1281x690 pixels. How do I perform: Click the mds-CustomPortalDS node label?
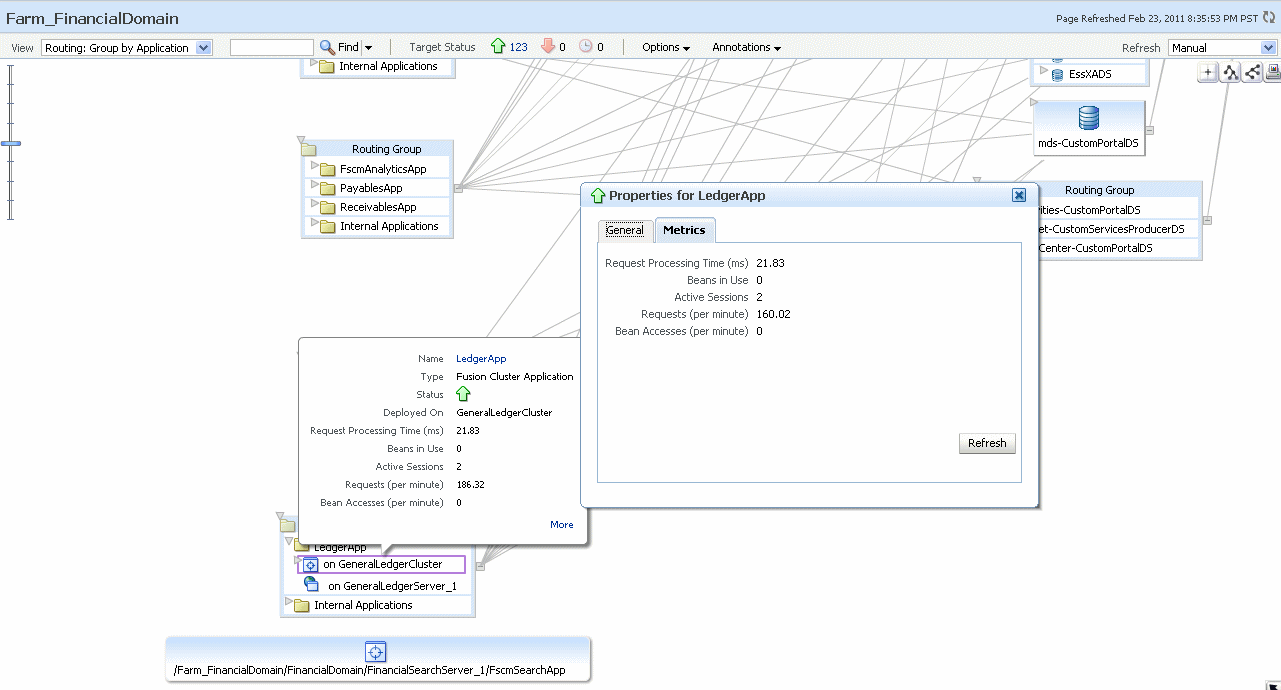(1089, 143)
